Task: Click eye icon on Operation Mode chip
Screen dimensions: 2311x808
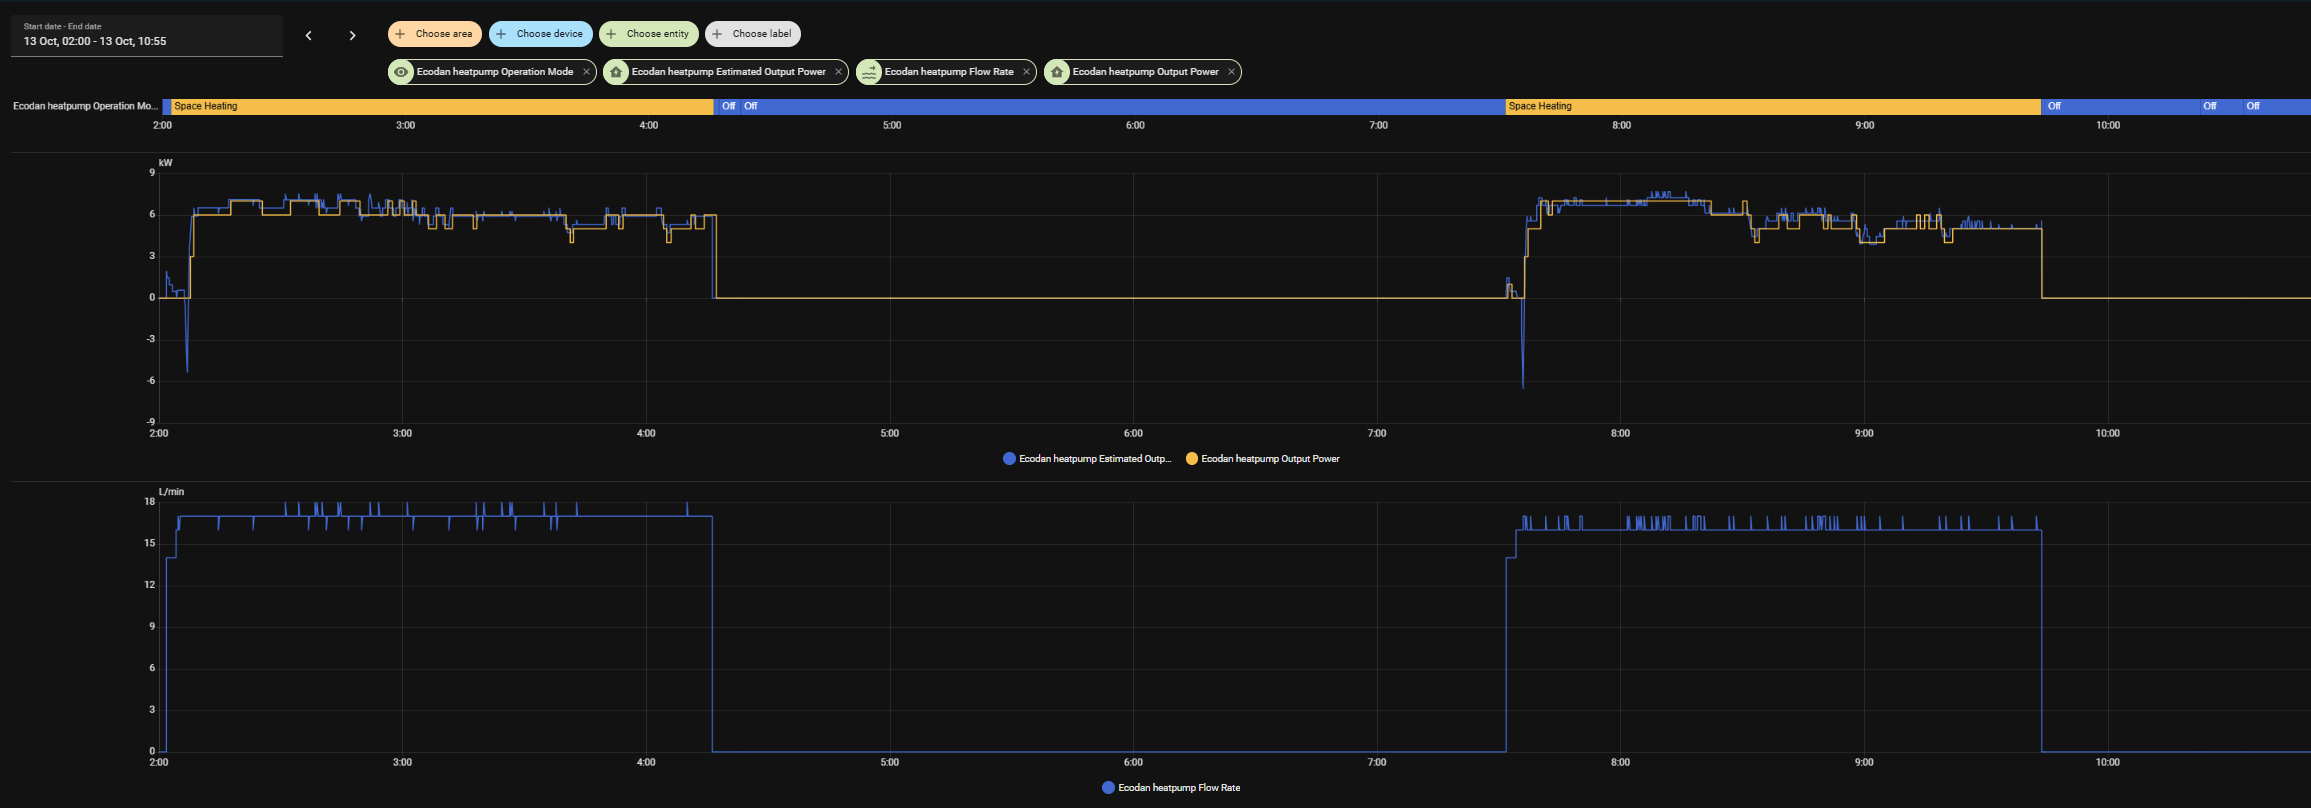Action: [401, 72]
